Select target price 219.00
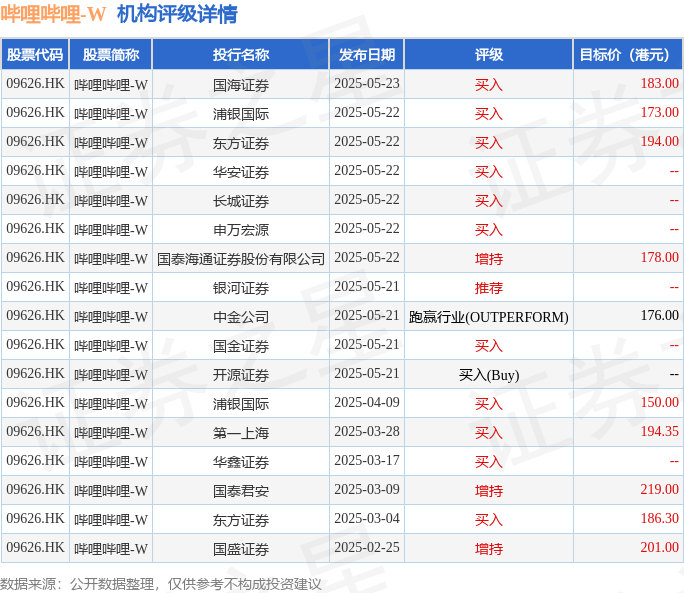 pos(660,490)
